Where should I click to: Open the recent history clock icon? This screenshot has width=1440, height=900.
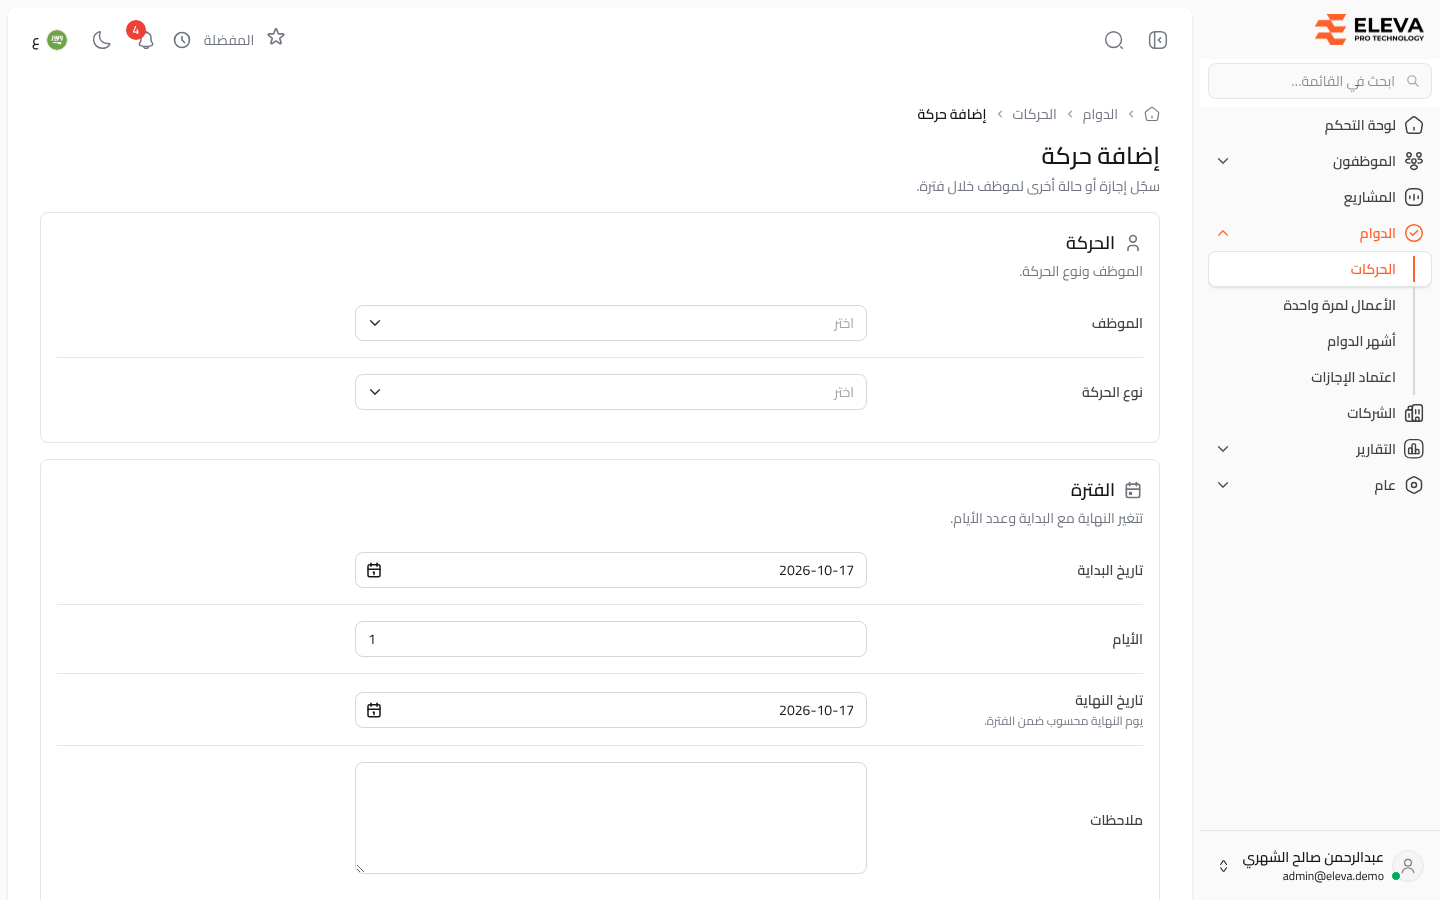click(182, 40)
